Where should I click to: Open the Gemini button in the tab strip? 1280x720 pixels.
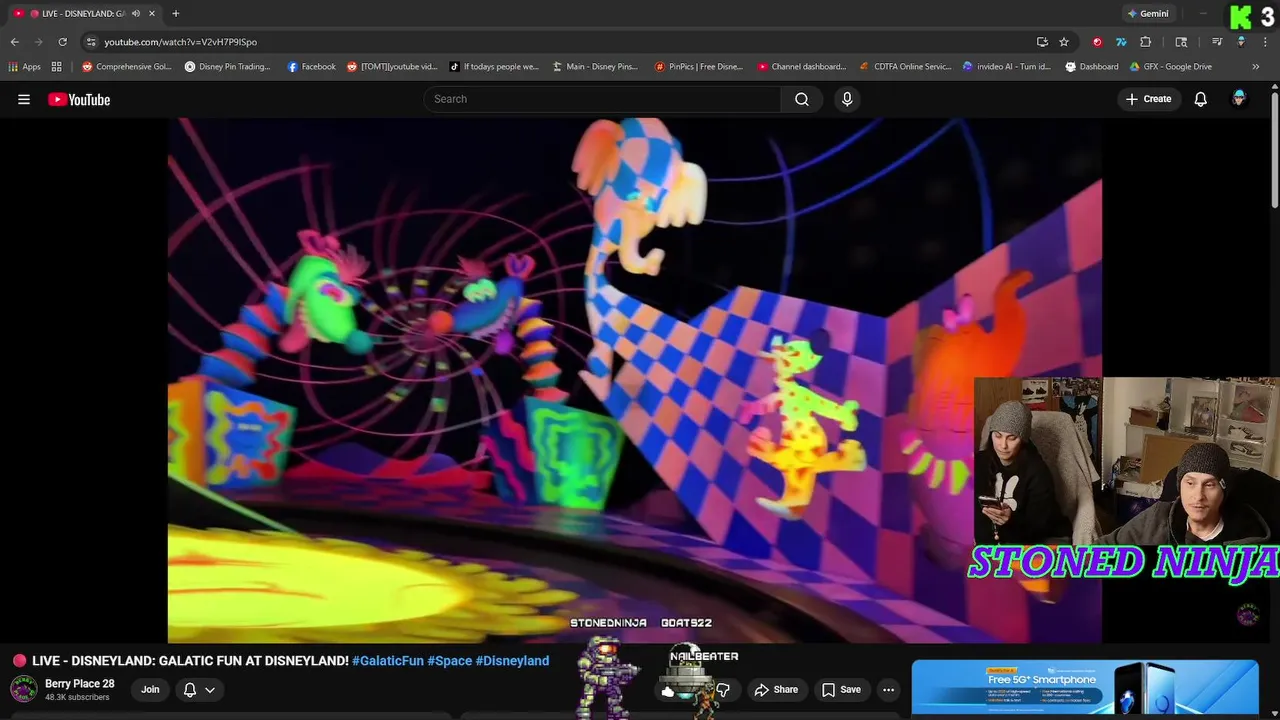pyautogui.click(x=1148, y=14)
